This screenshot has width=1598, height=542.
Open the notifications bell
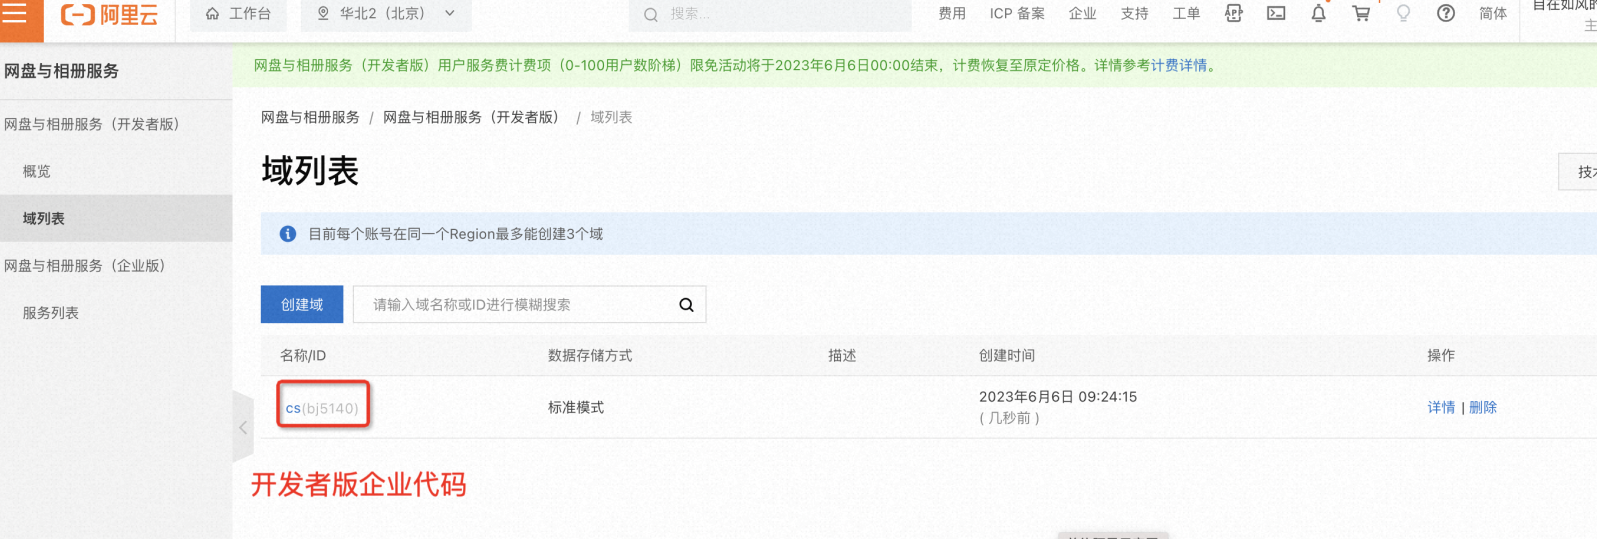pyautogui.click(x=1319, y=13)
